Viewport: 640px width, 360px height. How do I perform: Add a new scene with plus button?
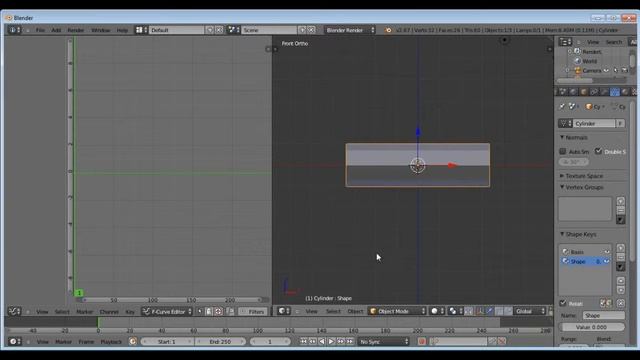(302, 30)
